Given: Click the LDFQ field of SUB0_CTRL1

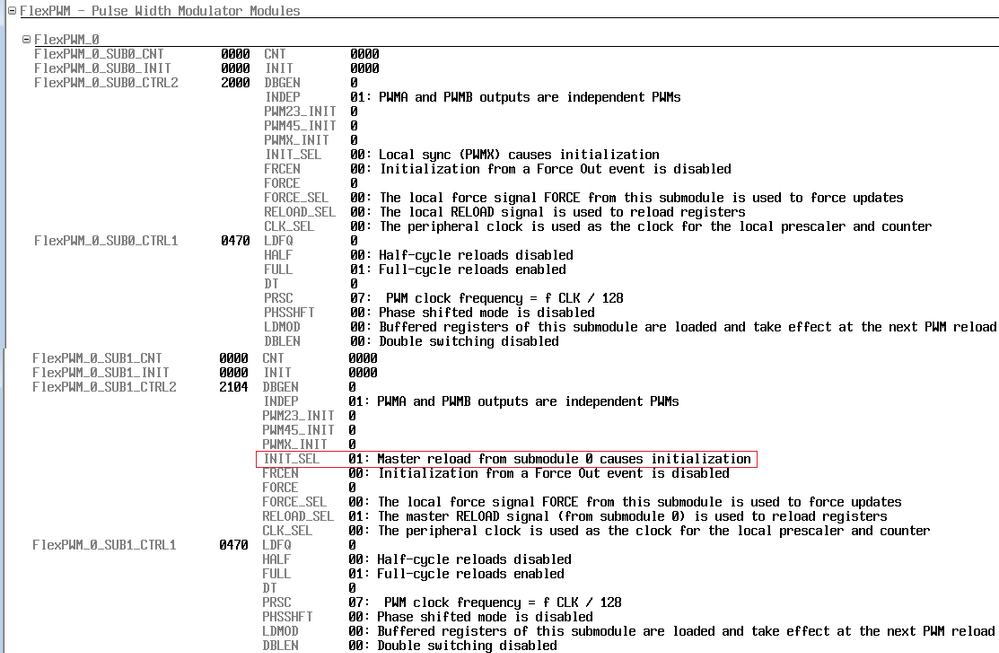Looking at the screenshot, I should pyautogui.click(x=278, y=241).
